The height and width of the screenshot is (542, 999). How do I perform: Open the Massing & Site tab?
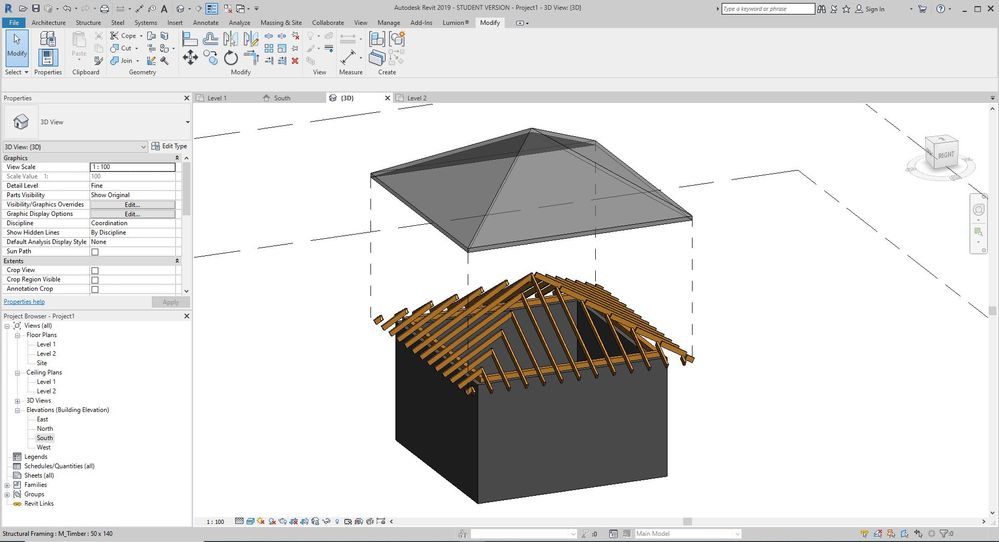pos(281,22)
